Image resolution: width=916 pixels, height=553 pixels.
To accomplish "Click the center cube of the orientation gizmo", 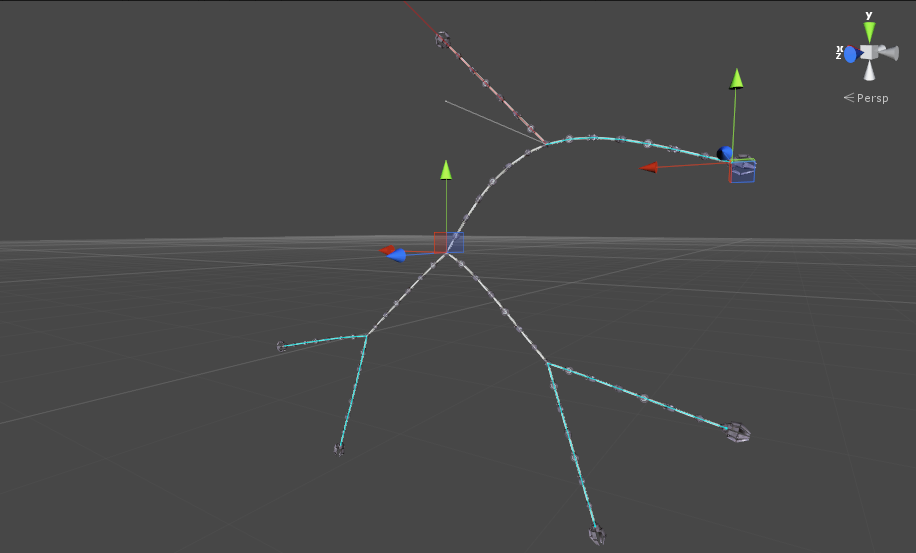I will pos(870,52).
